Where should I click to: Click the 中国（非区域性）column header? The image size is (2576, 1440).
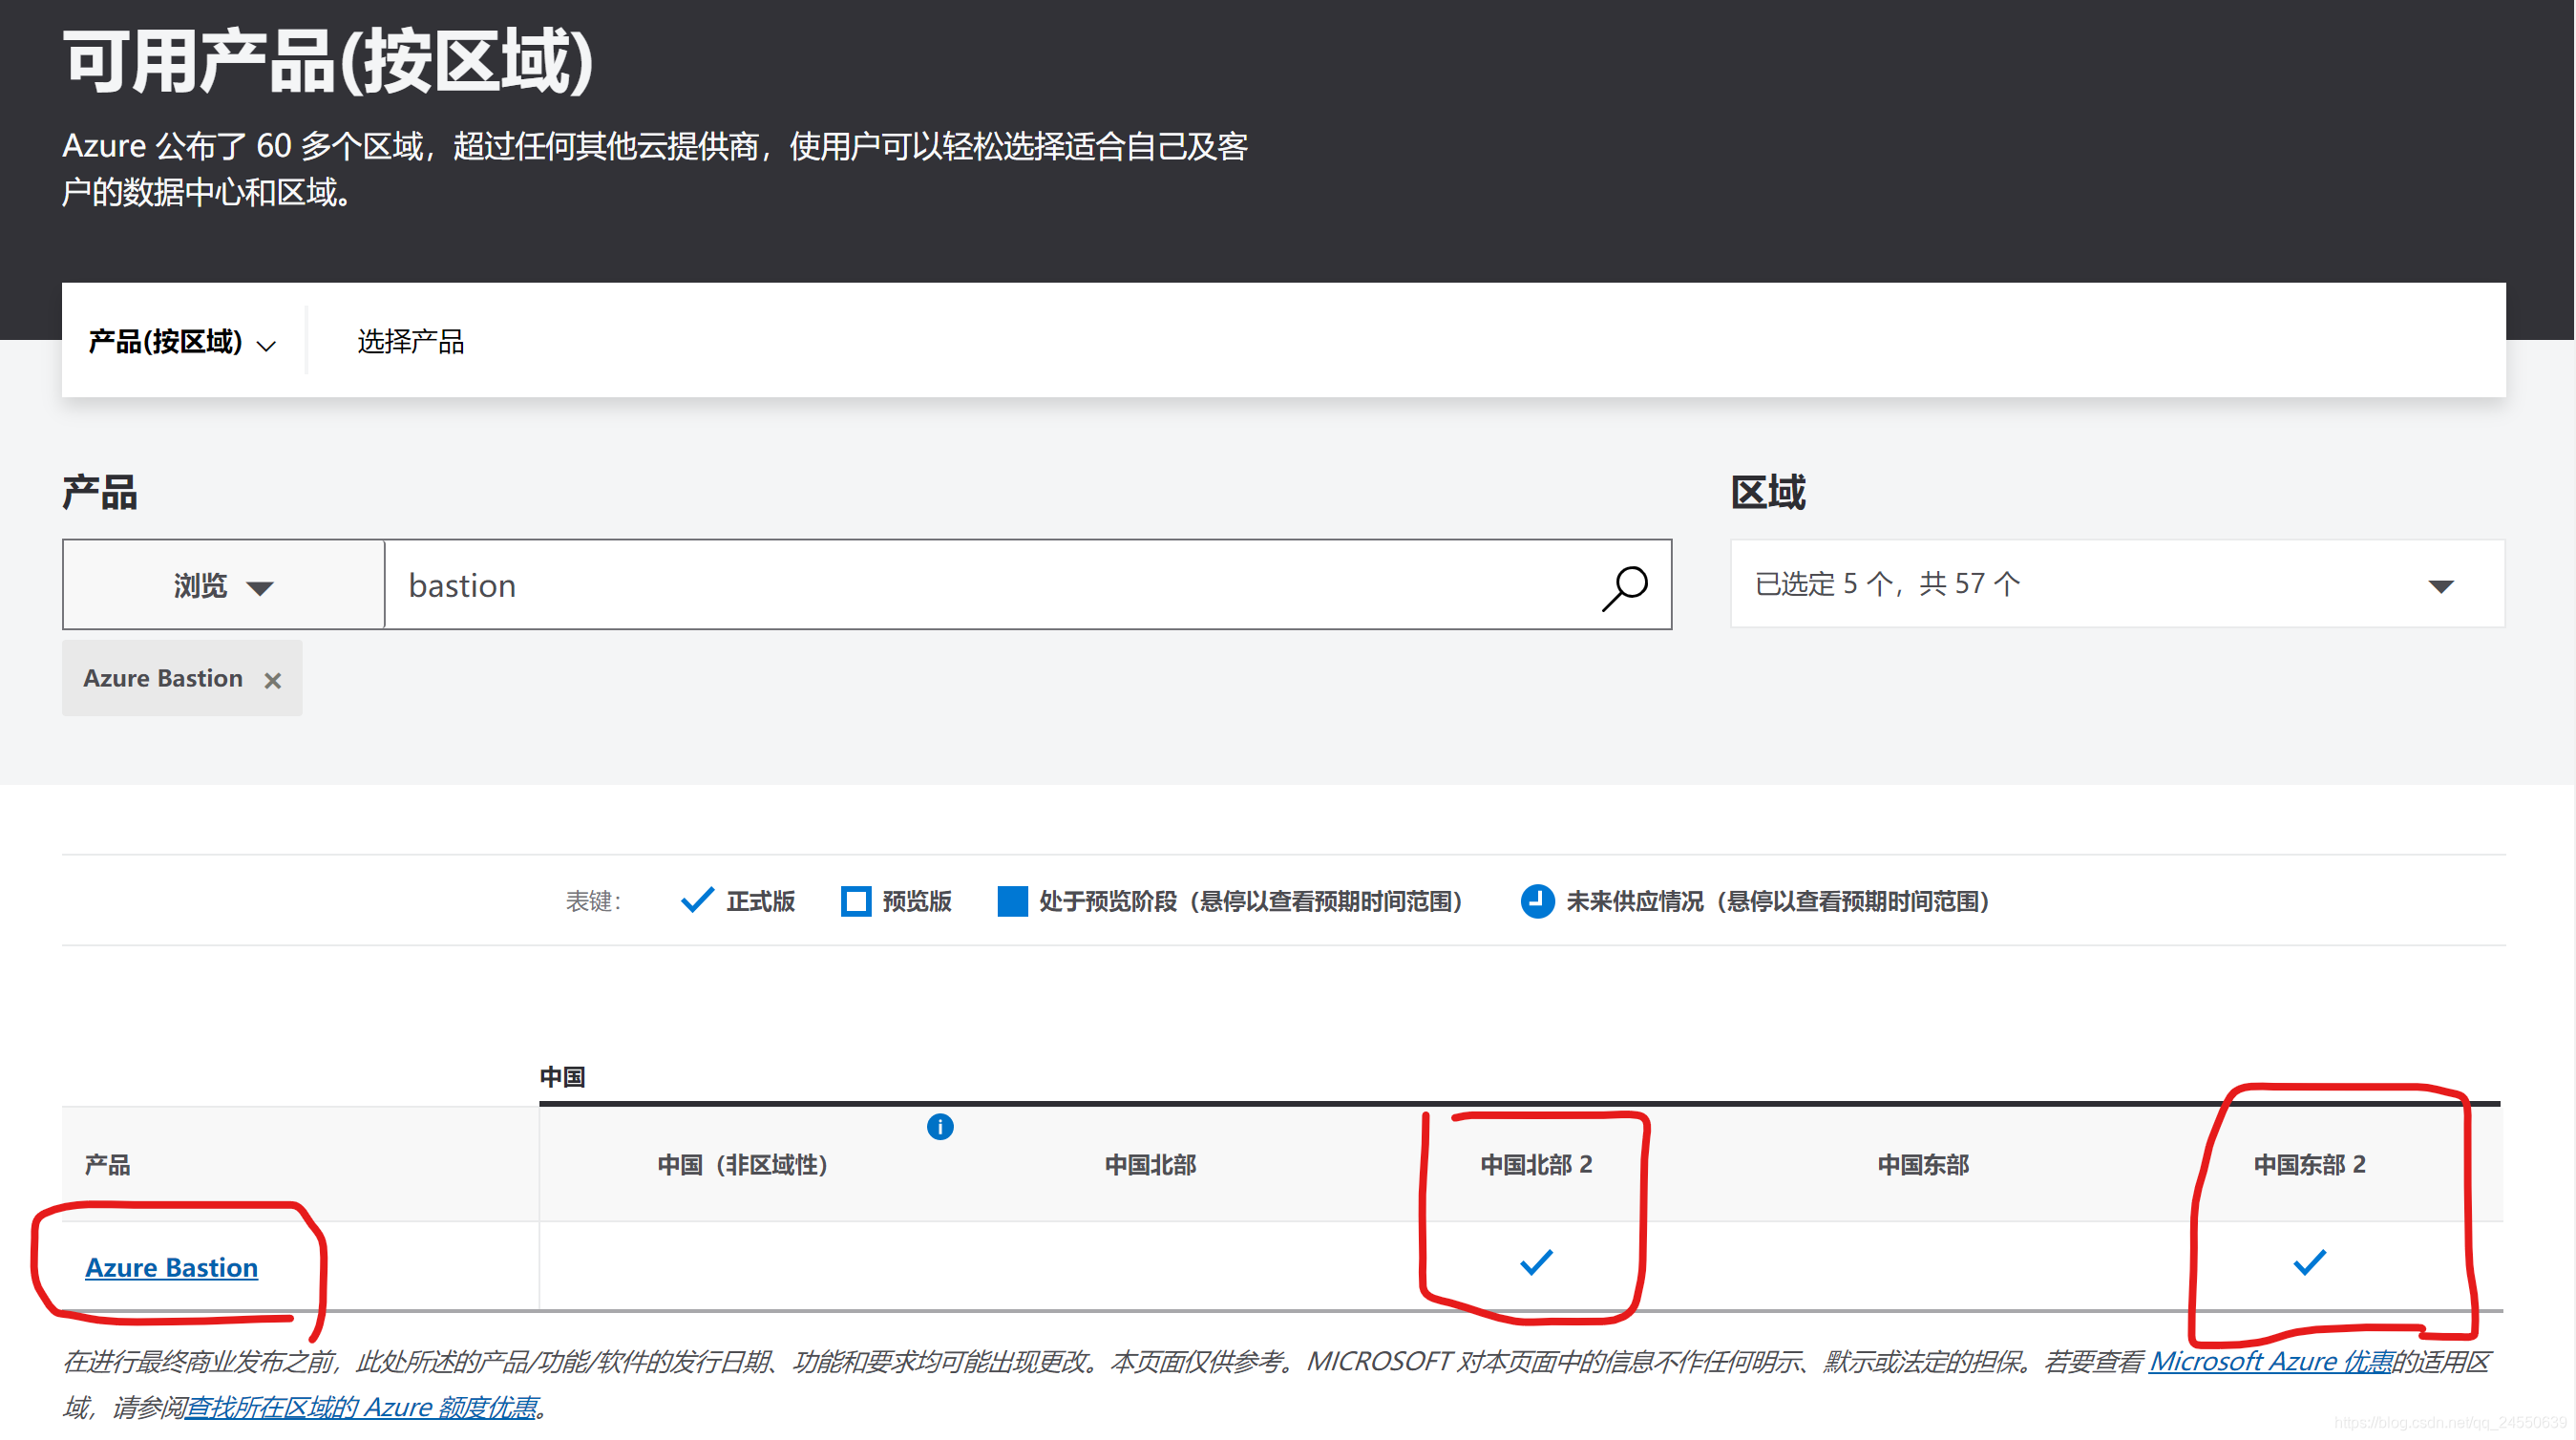(742, 1165)
